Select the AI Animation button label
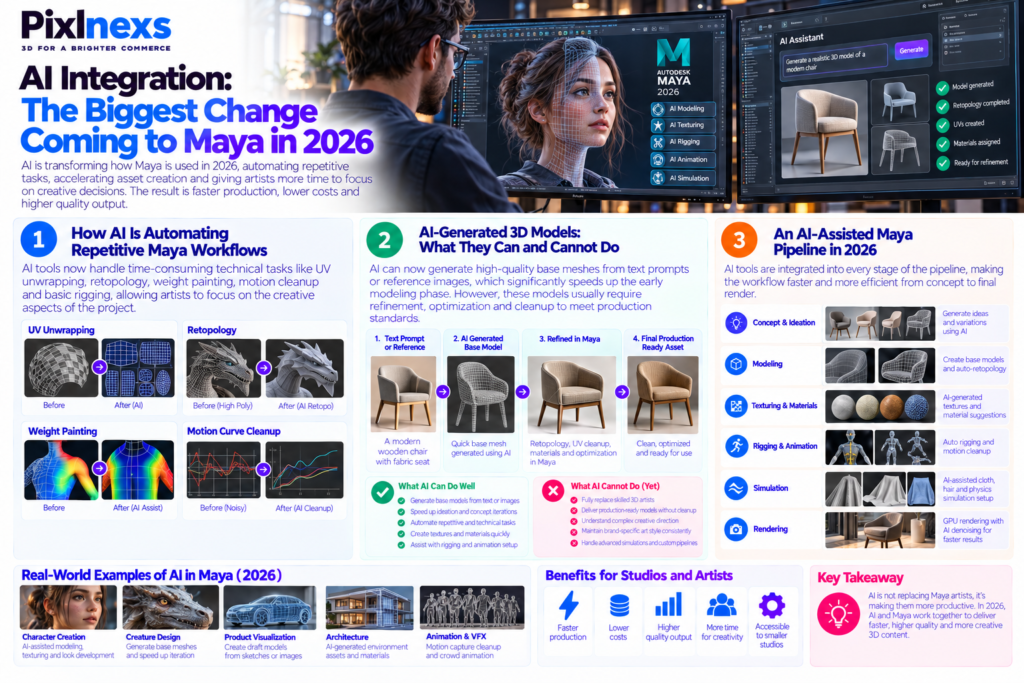The height and width of the screenshot is (683, 1024). tap(688, 159)
